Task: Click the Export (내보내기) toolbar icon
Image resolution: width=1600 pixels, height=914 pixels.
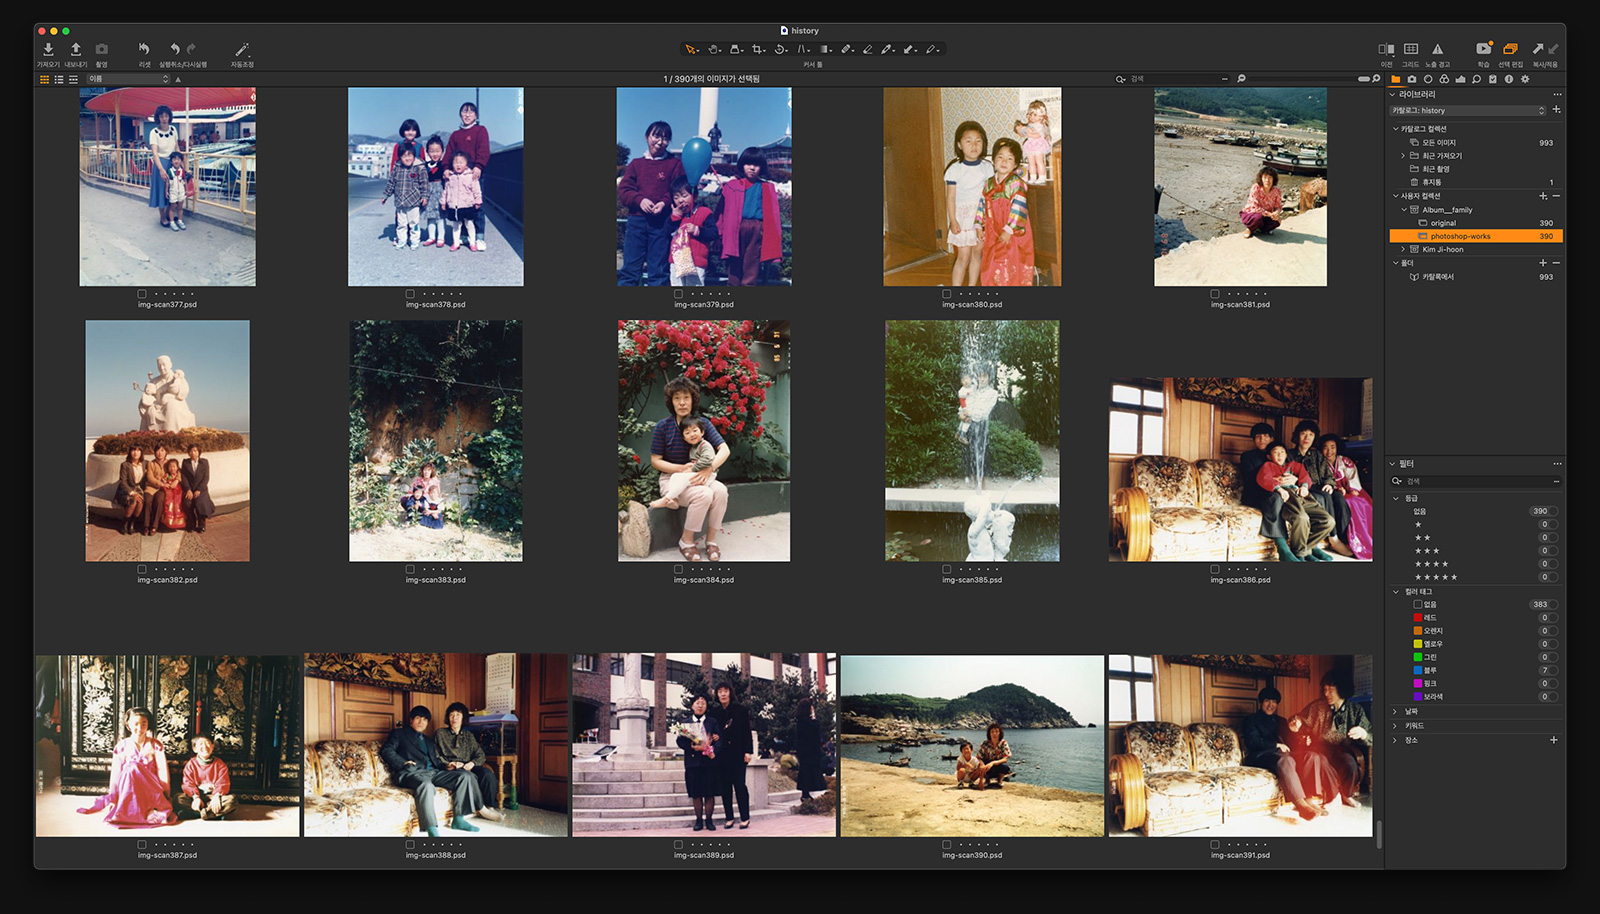Action: [x=75, y=49]
